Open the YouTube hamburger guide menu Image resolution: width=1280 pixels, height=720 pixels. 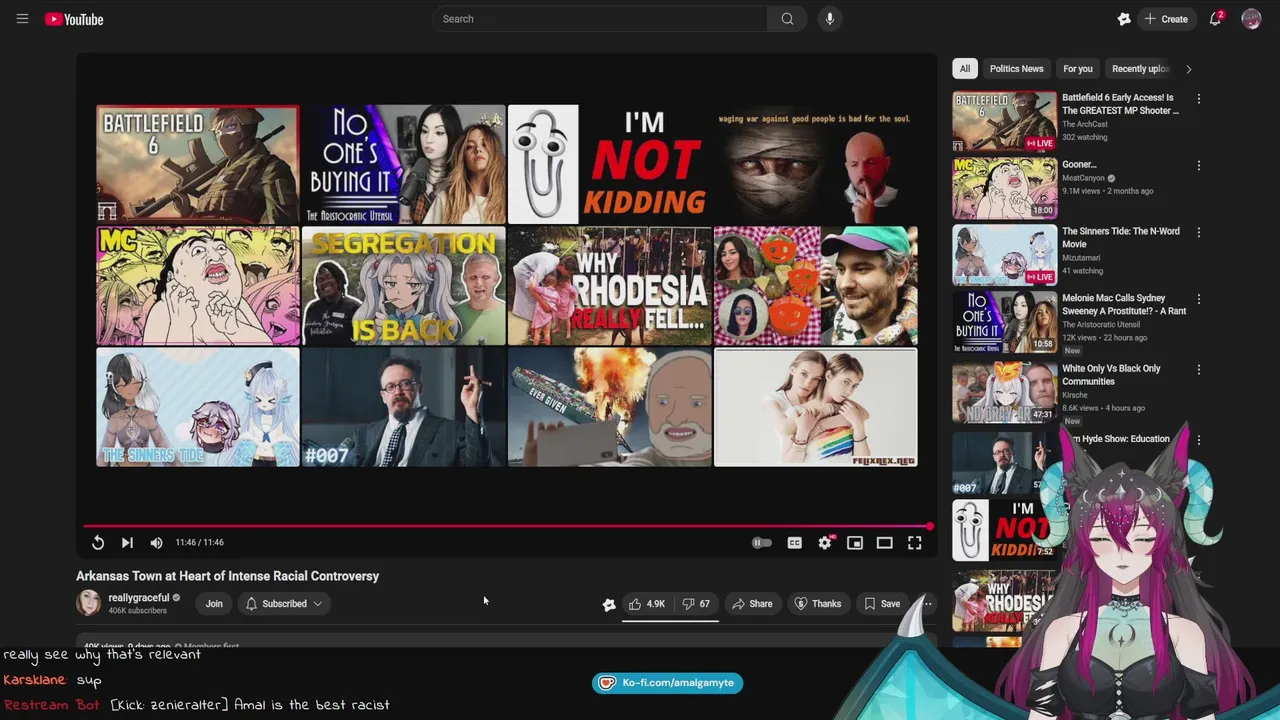coord(22,19)
